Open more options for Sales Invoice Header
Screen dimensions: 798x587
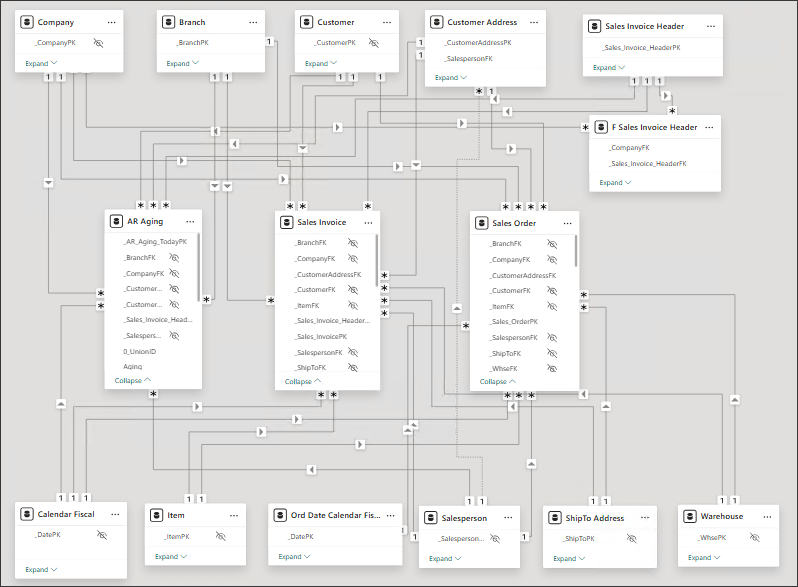point(710,27)
